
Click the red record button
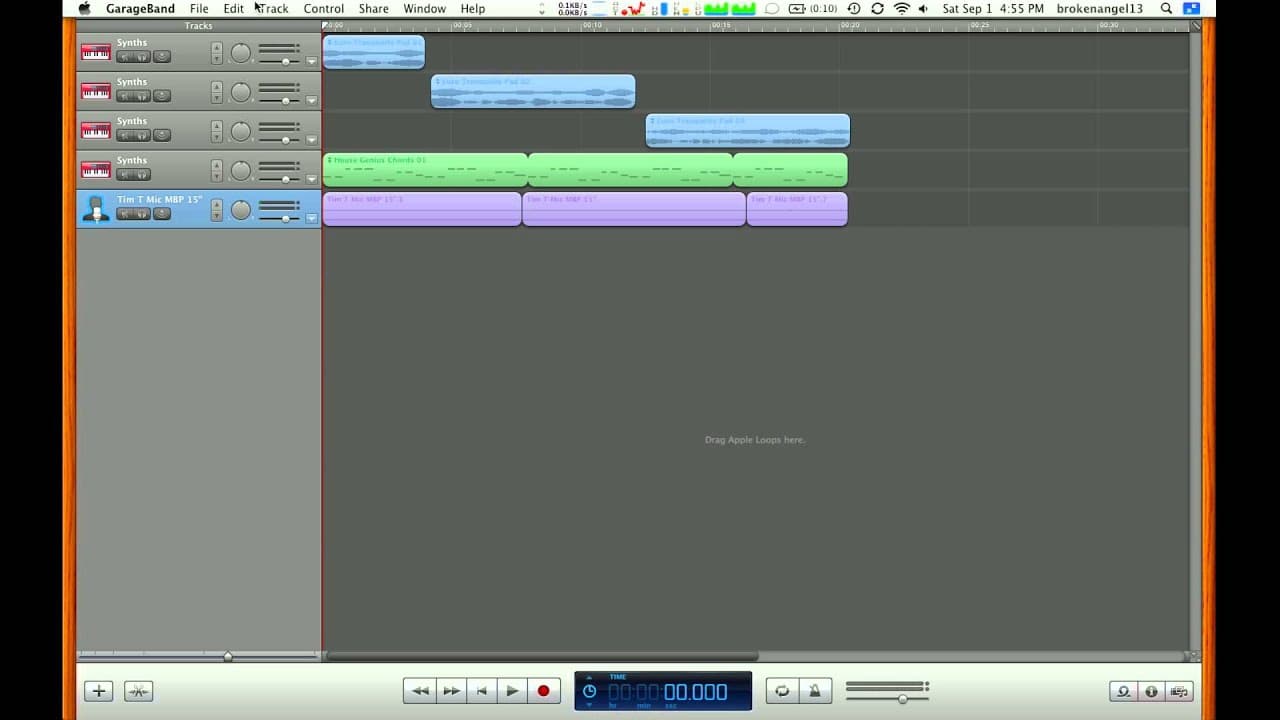tap(543, 690)
